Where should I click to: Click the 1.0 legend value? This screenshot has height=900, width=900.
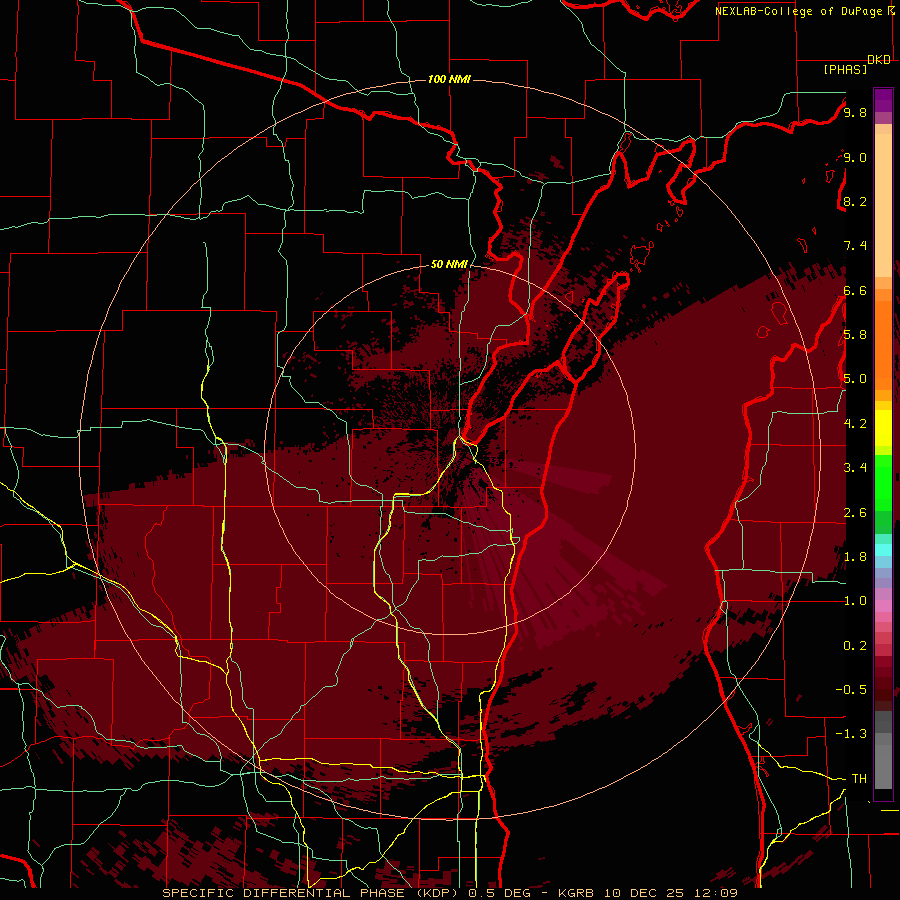point(855,601)
